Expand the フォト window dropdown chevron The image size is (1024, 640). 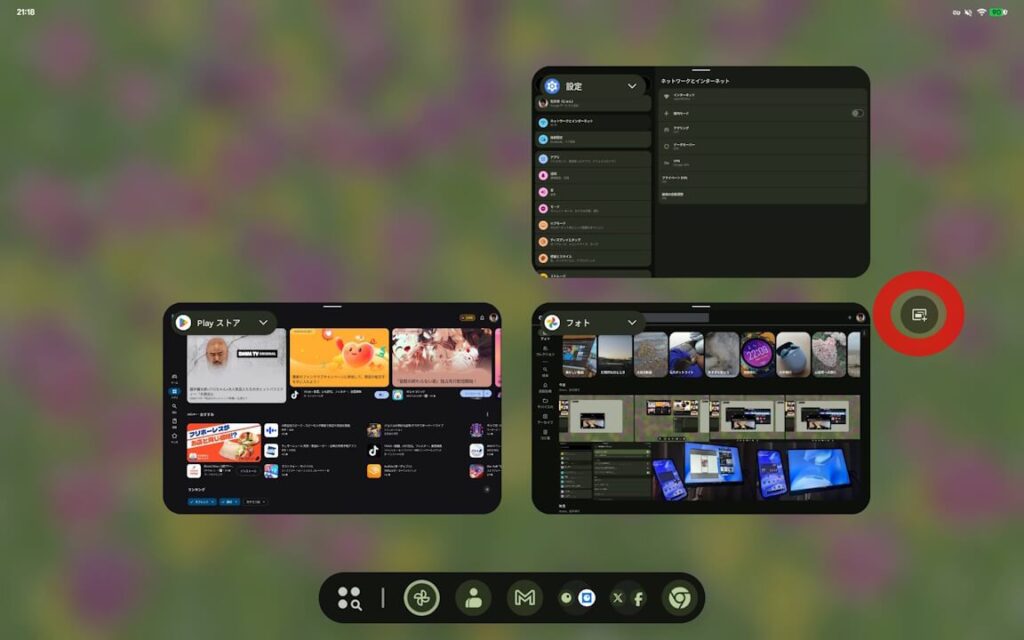click(x=632, y=322)
